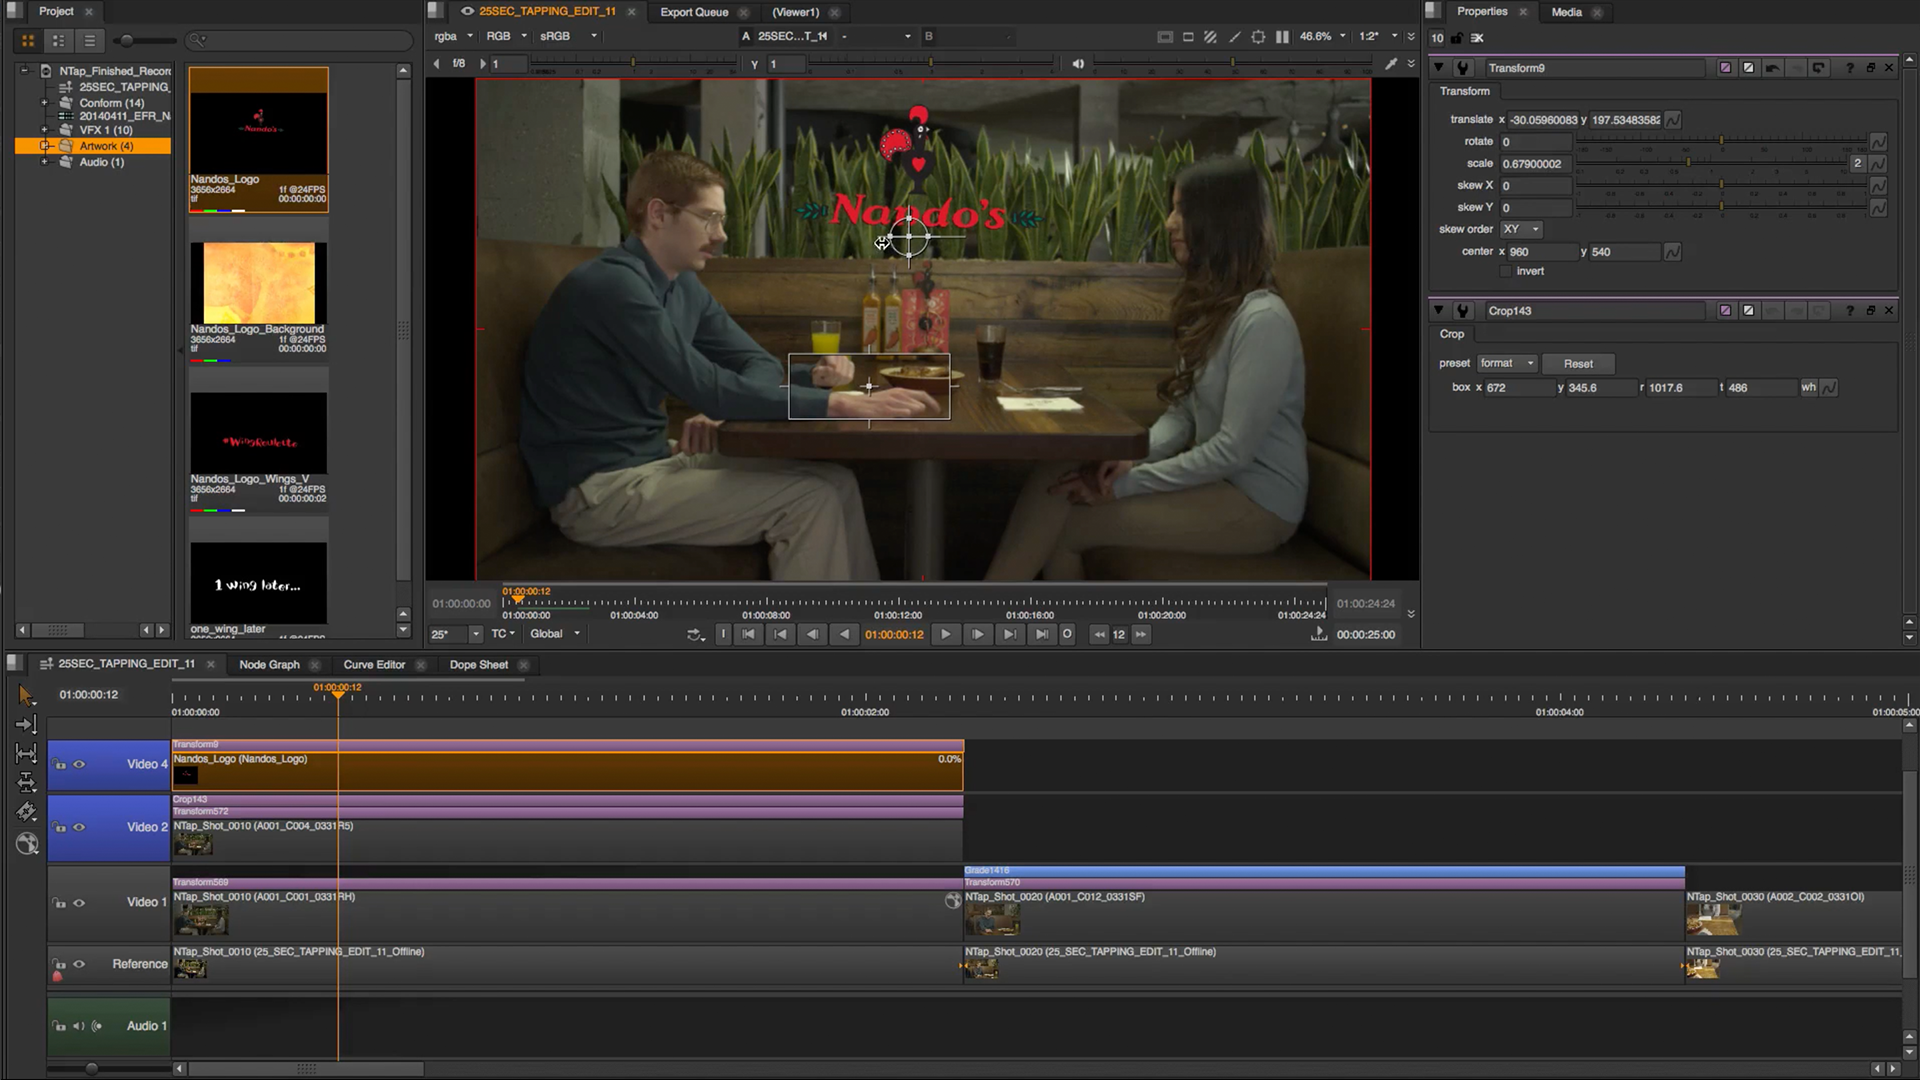The image size is (1920, 1080).
Task: Toggle visibility of Video 4 layer
Action: (x=78, y=761)
